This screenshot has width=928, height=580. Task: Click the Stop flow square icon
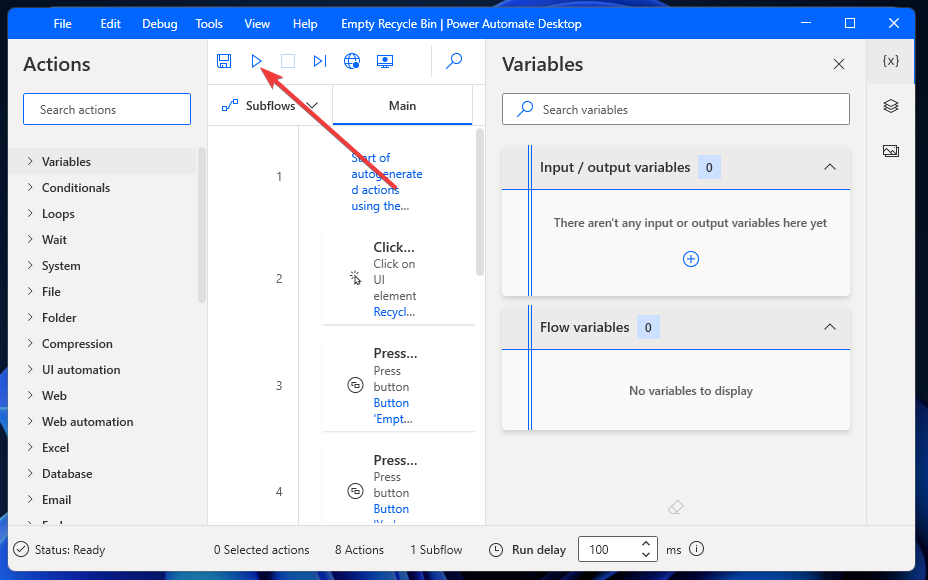[288, 61]
